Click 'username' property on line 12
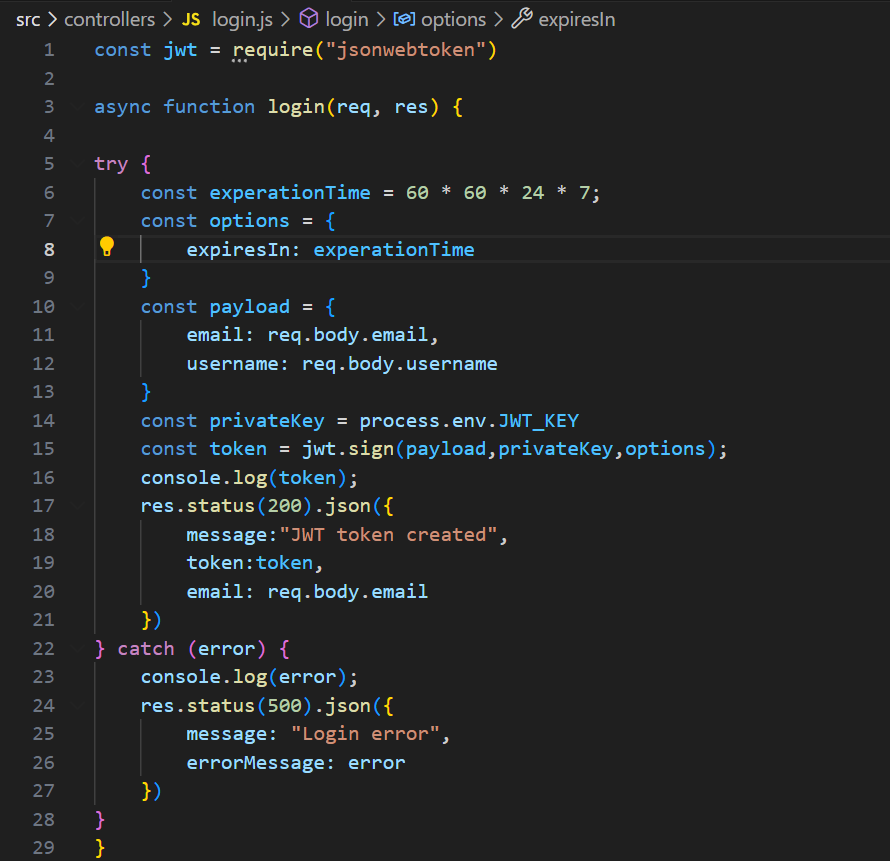The image size is (890, 861). tap(232, 364)
